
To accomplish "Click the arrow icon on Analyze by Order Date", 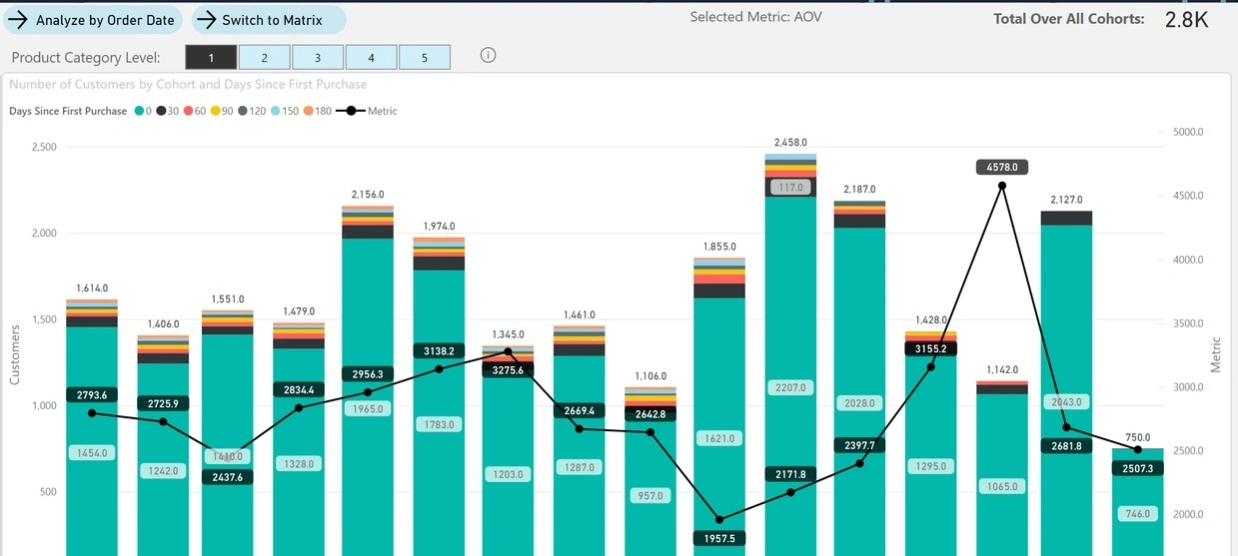I will pyautogui.click(x=17, y=20).
